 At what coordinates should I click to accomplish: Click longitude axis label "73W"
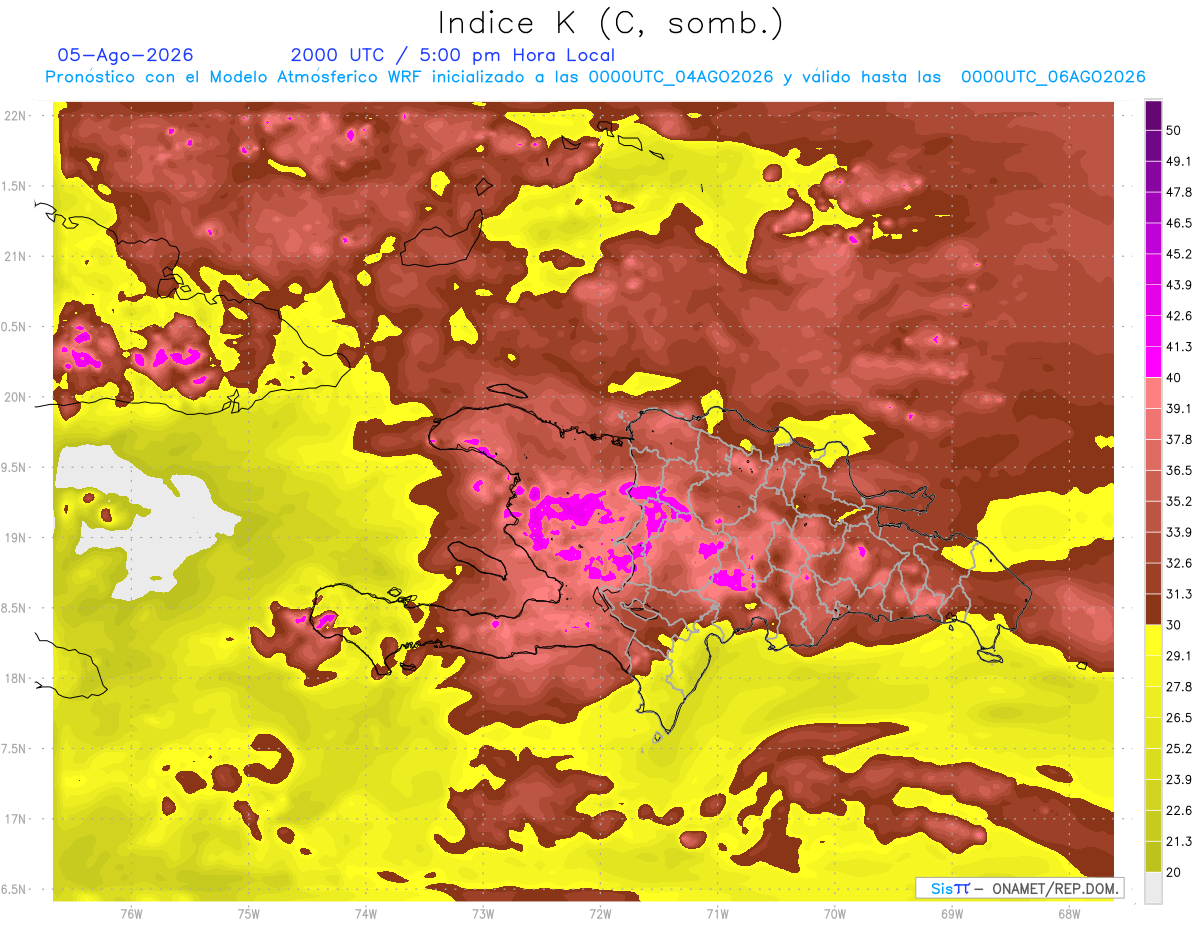pyautogui.click(x=483, y=913)
